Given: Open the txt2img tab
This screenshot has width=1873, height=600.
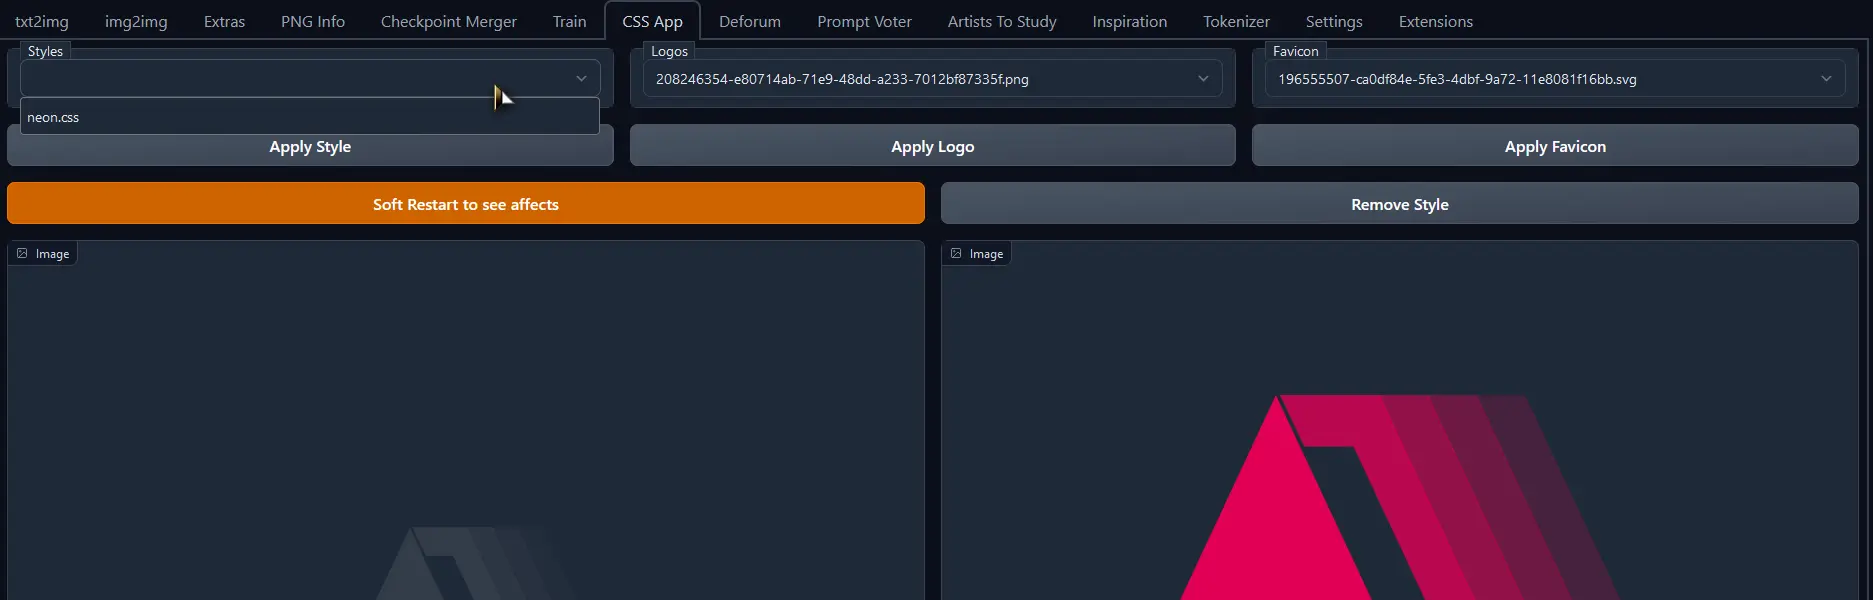Looking at the screenshot, I should click(42, 21).
